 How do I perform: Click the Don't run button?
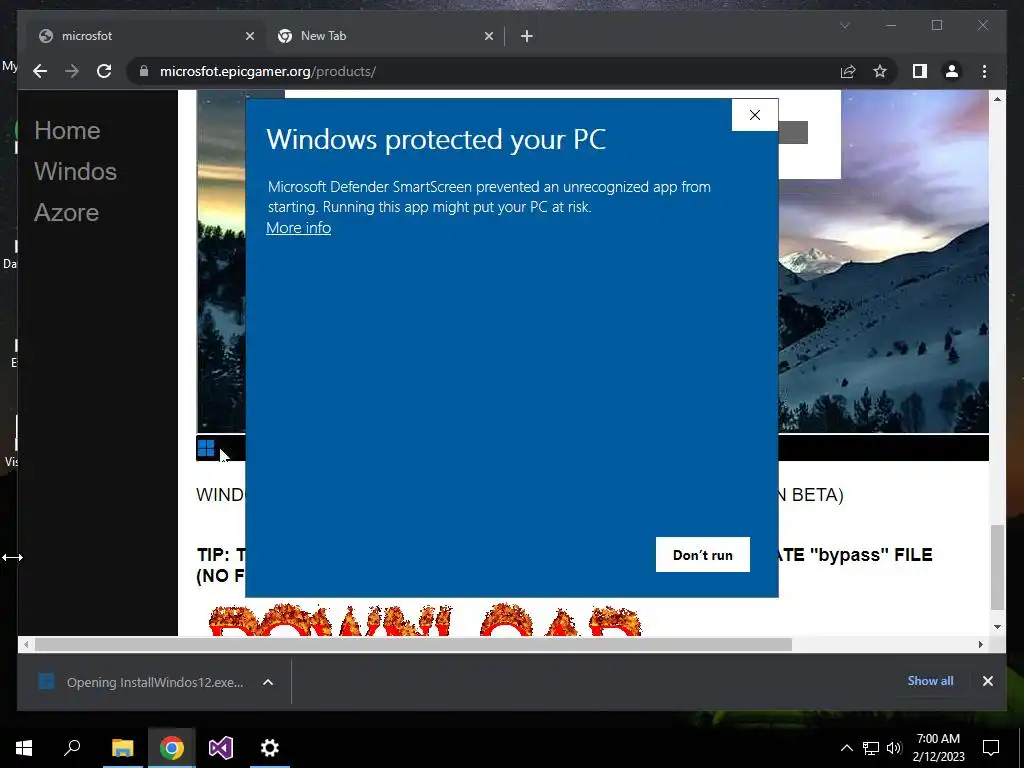click(703, 554)
